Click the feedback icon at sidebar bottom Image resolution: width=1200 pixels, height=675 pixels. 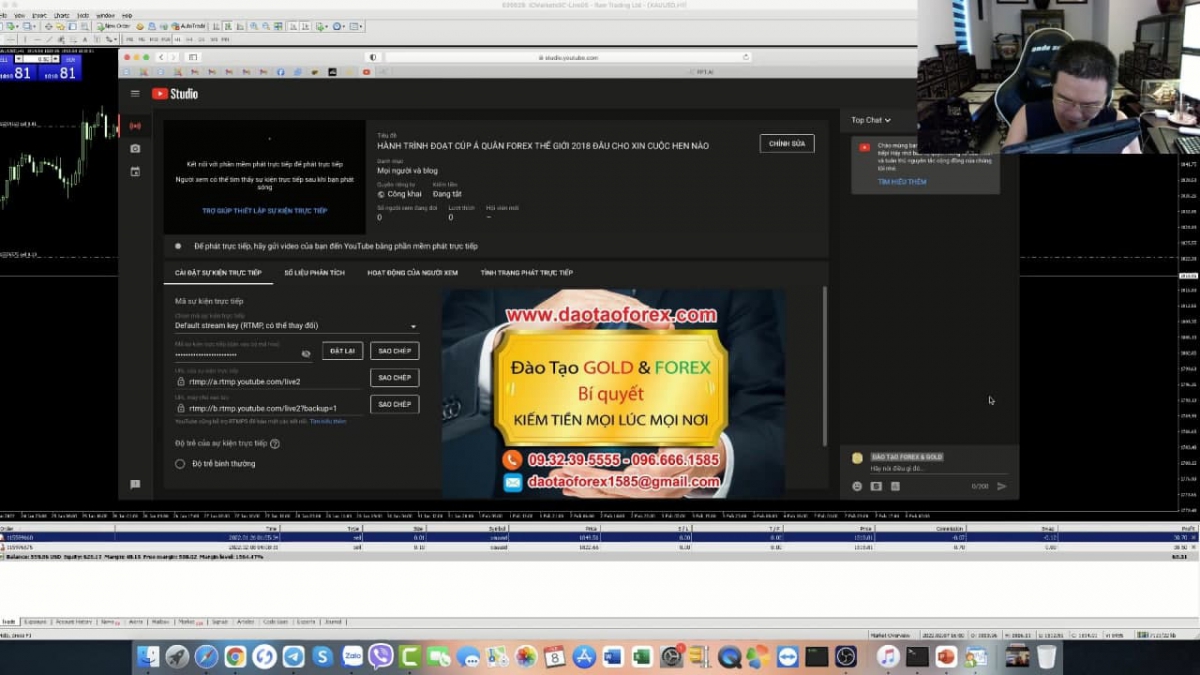pos(135,484)
